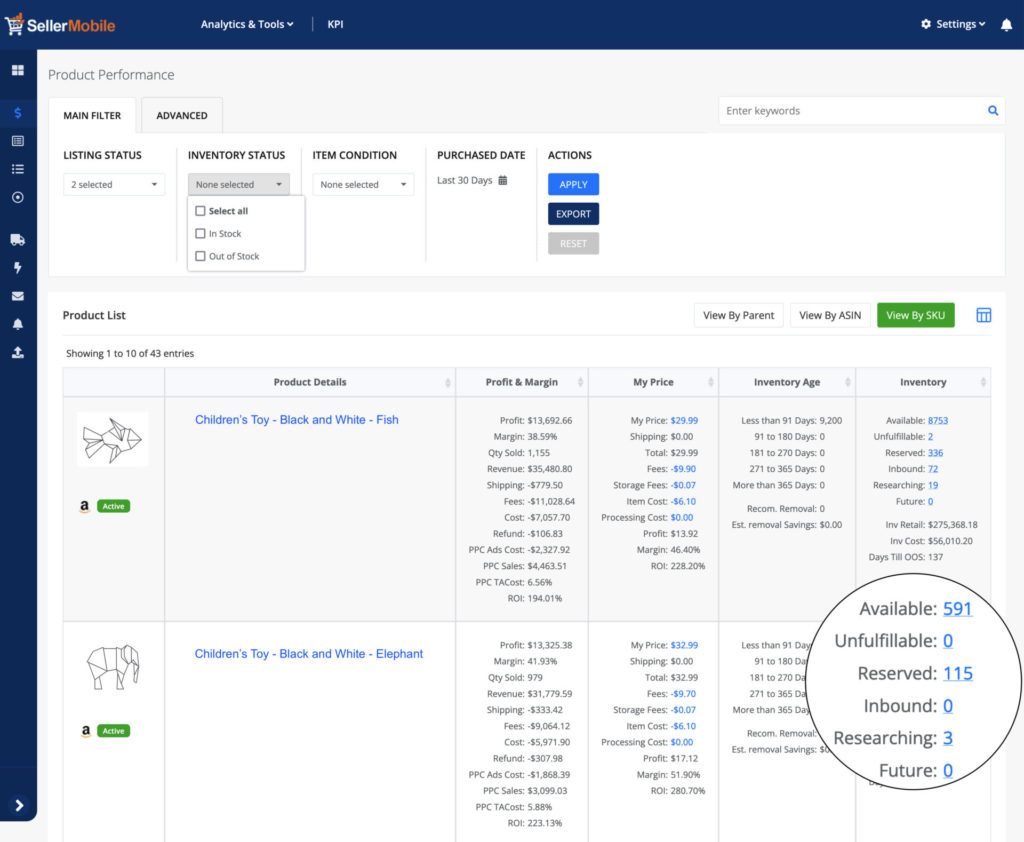Open the truck shipping icon in sidebar

pos(17,240)
